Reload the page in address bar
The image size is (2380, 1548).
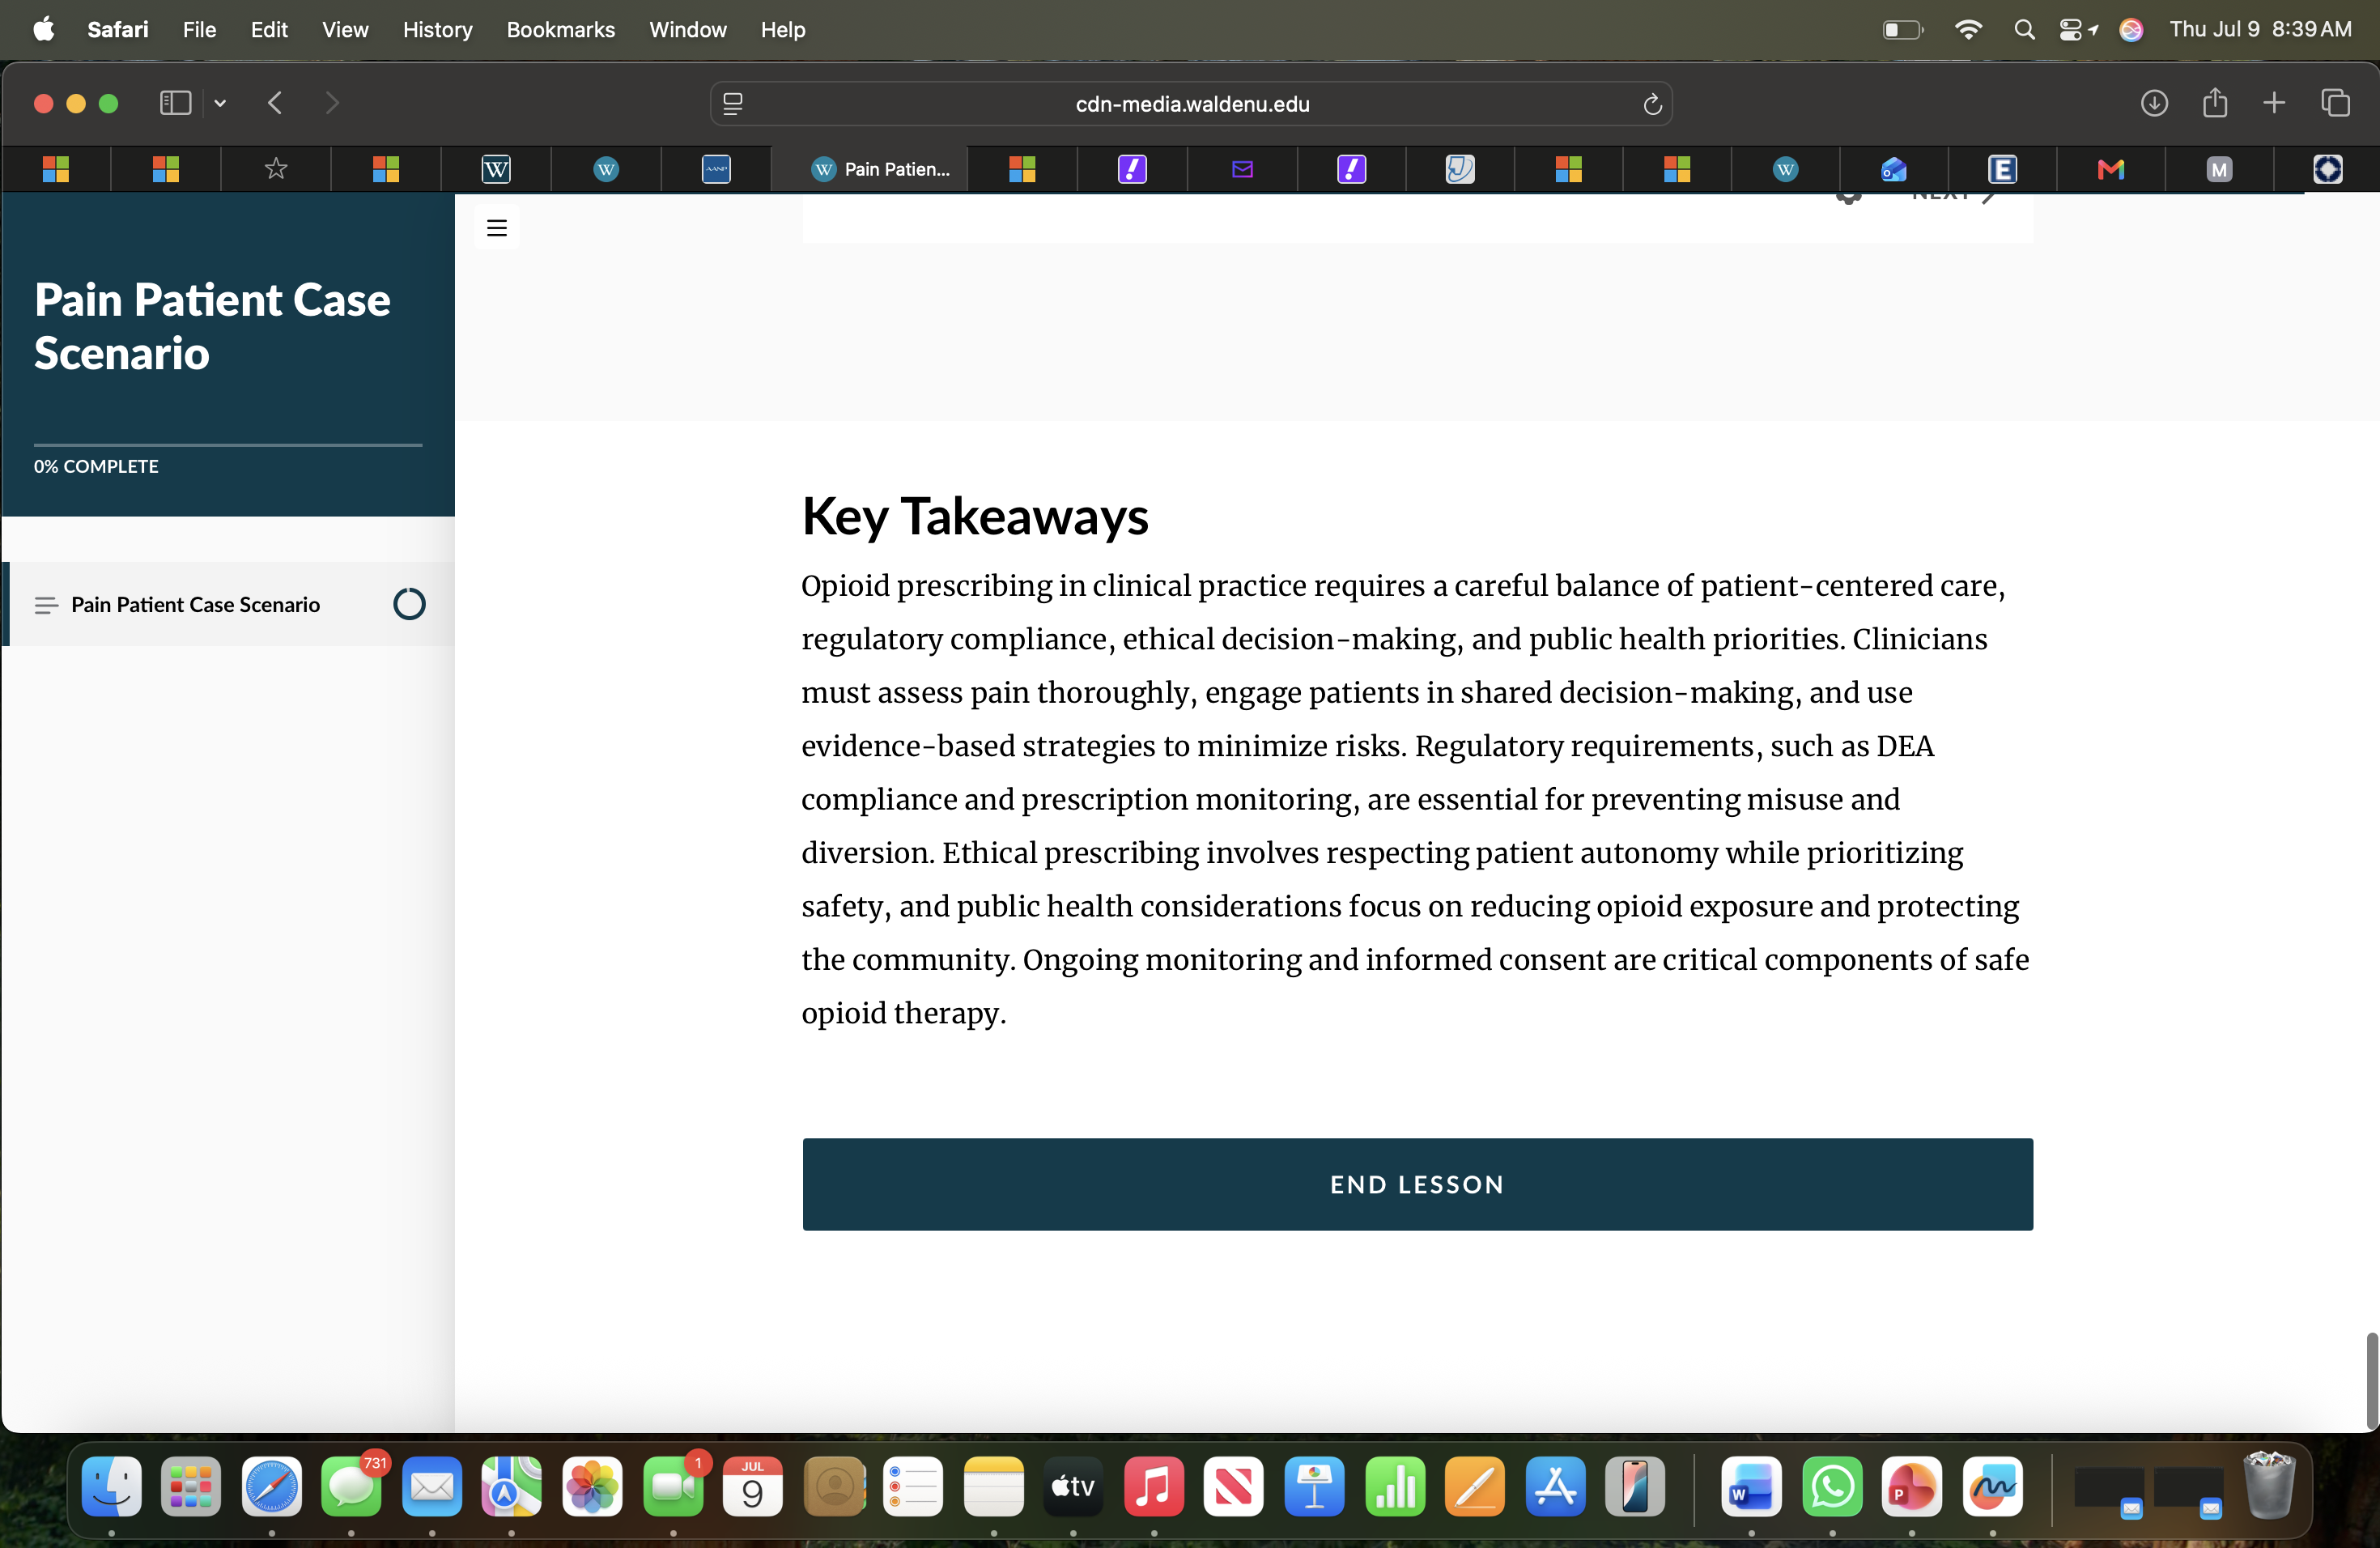click(1652, 104)
